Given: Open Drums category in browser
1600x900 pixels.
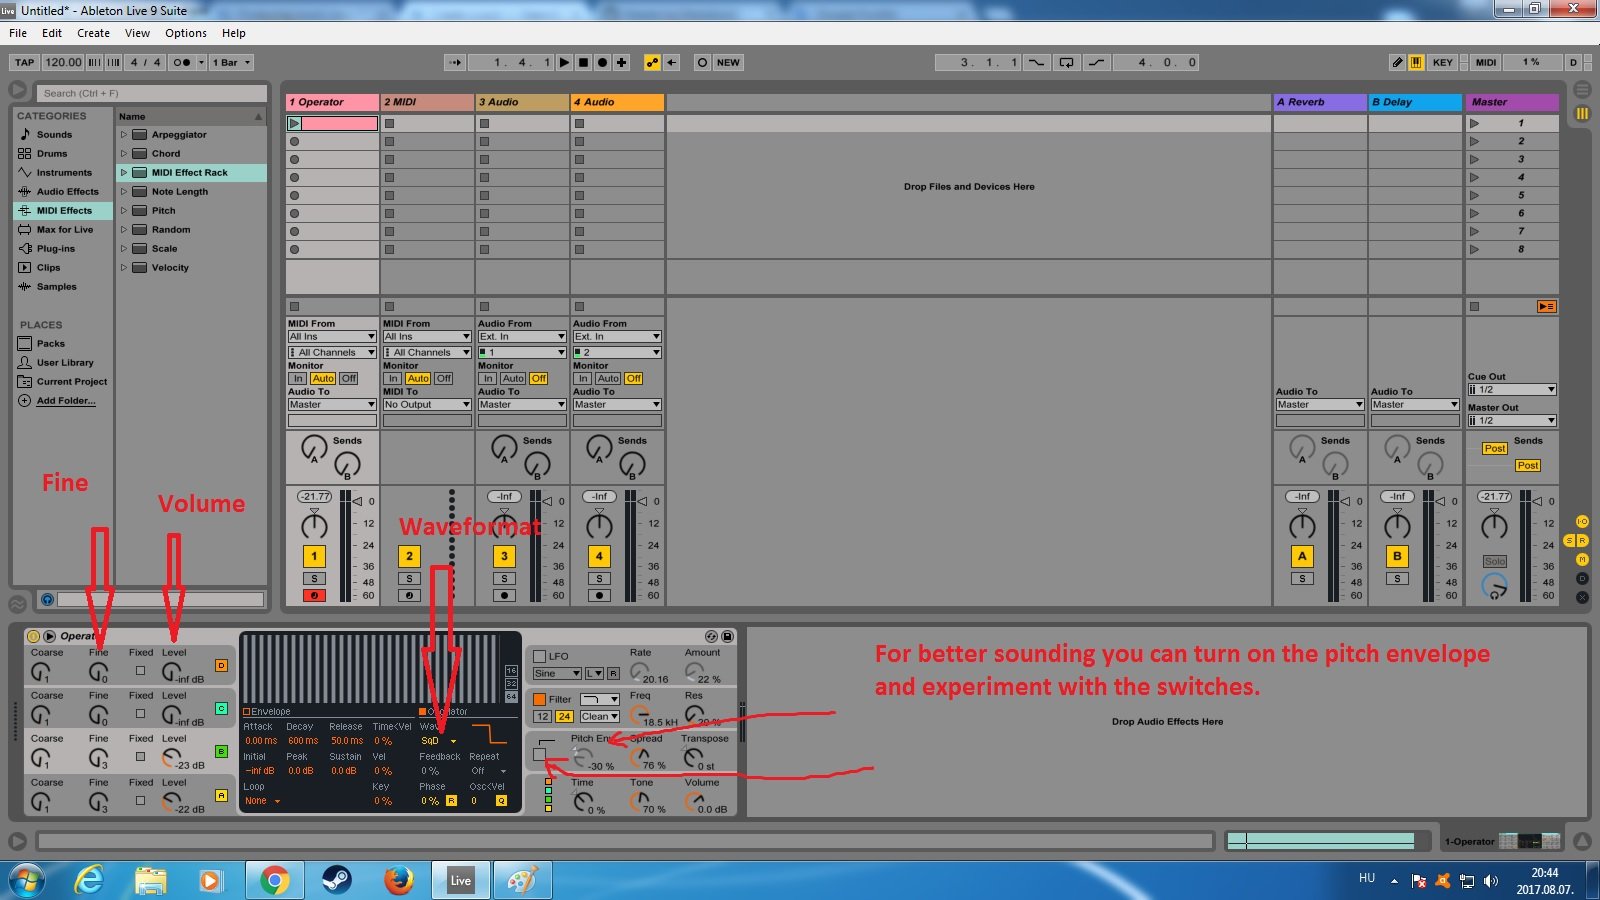Looking at the screenshot, I should click(x=52, y=153).
